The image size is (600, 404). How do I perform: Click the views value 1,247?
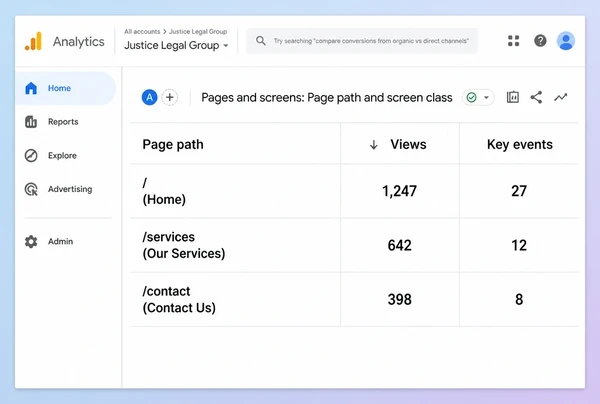[x=399, y=191]
